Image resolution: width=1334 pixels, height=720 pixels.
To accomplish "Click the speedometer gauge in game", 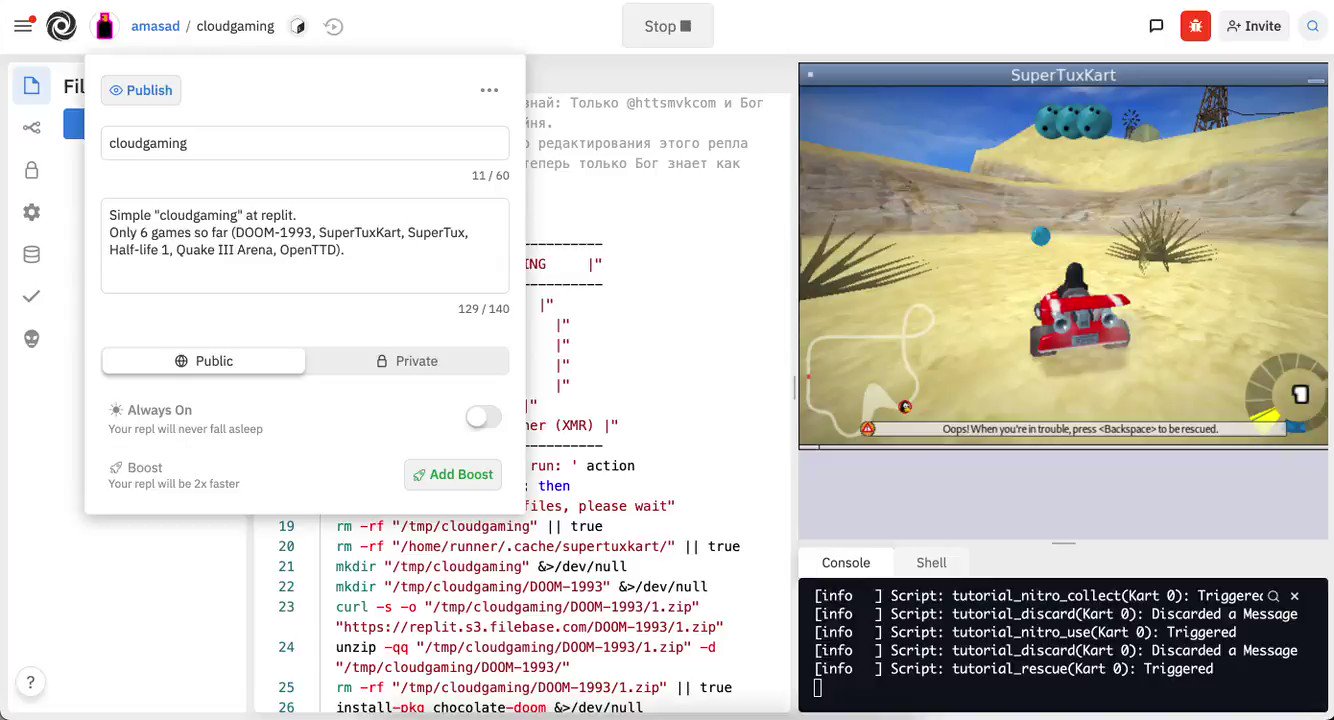I will (1288, 394).
